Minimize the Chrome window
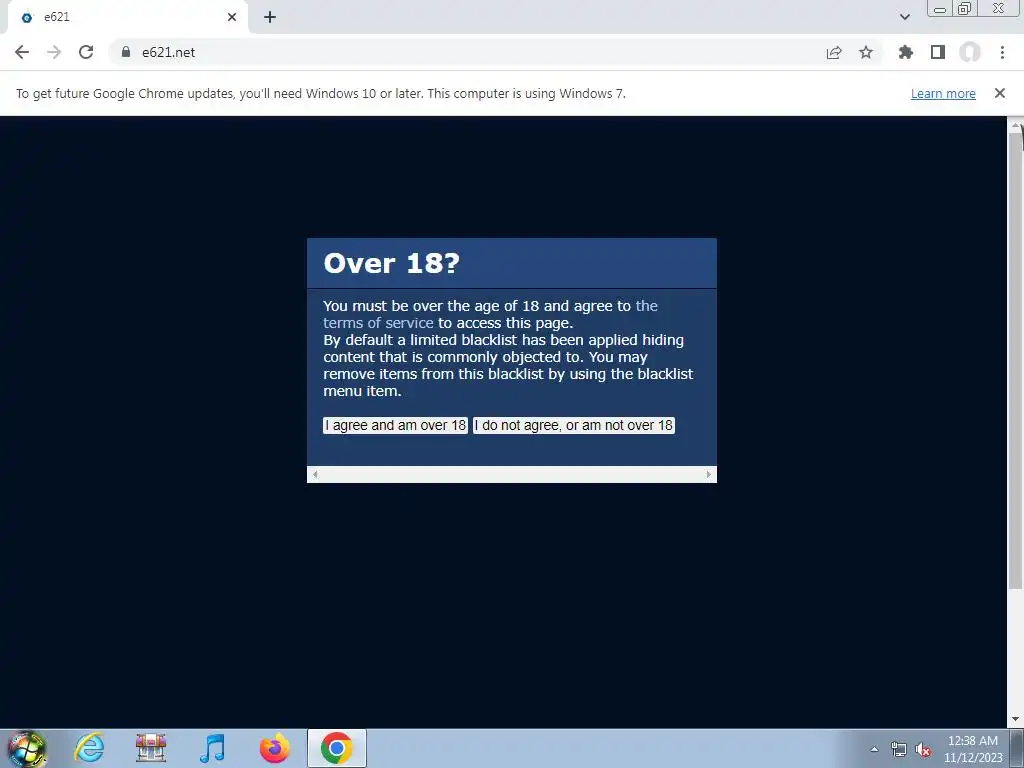This screenshot has width=1024, height=768. click(x=940, y=9)
